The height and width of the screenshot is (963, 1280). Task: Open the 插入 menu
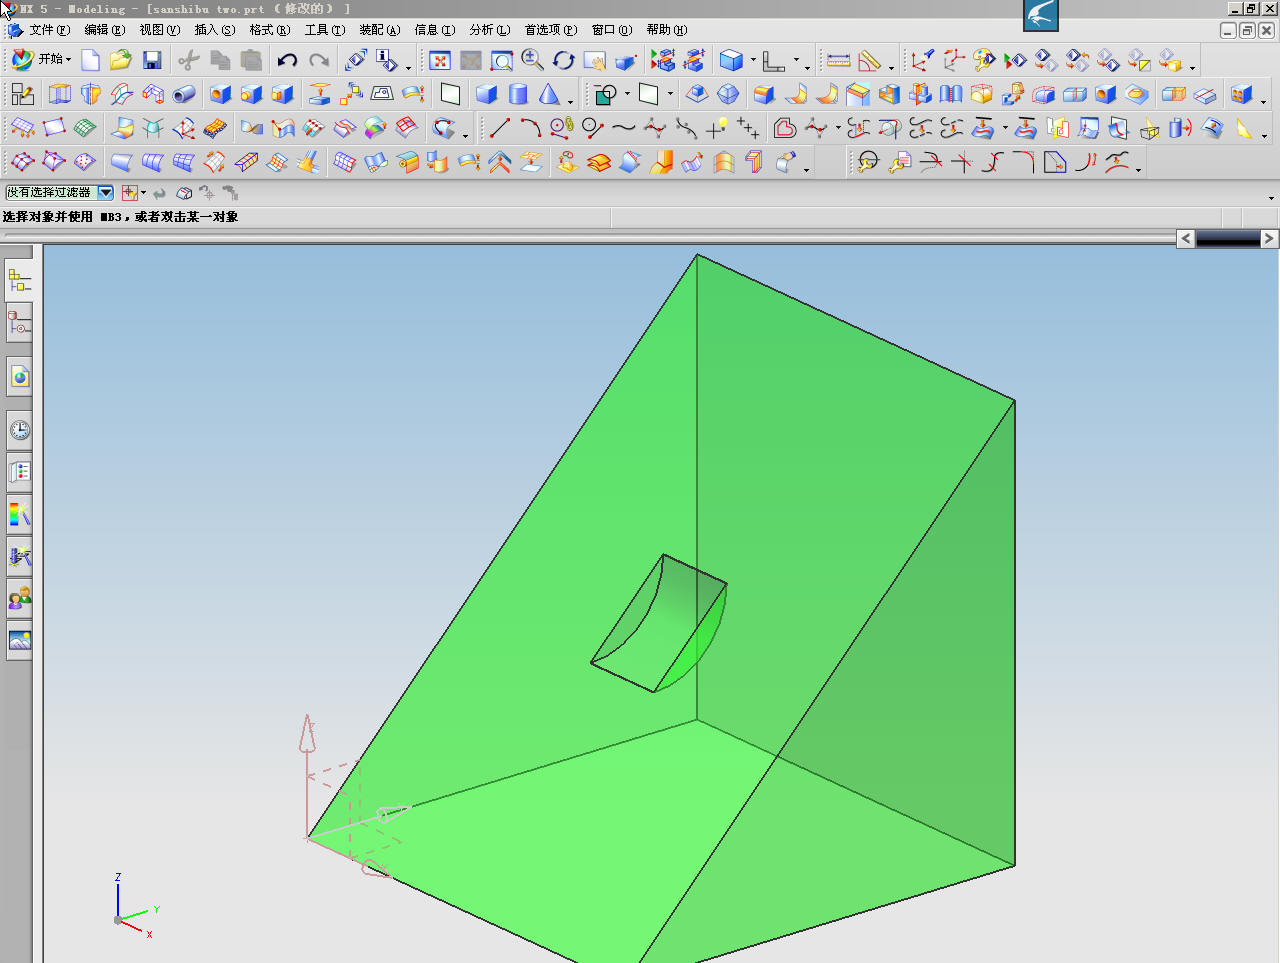tap(214, 30)
